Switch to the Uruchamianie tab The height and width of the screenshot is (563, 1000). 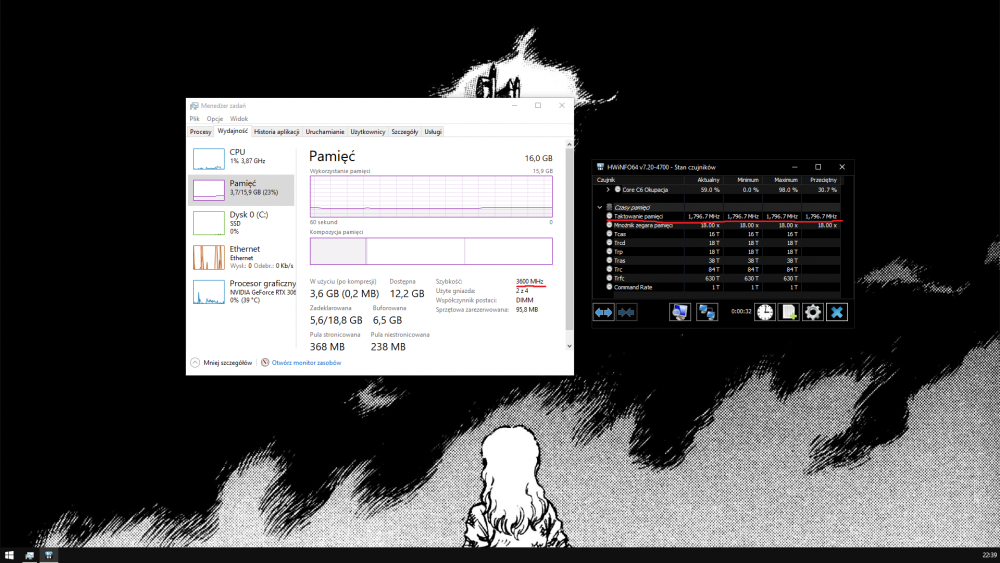pyautogui.click(x=325, y=132)
